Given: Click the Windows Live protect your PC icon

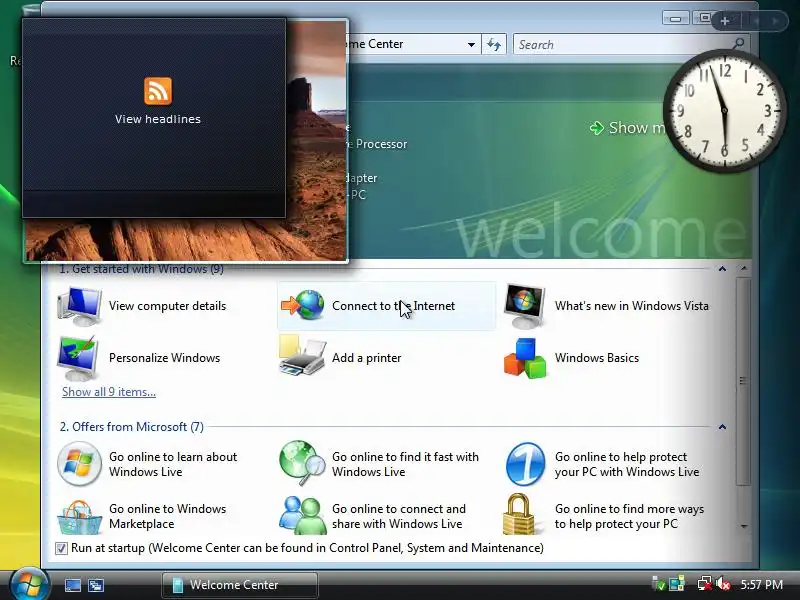Looking at the screenshot, I should (x=525, y=464).
